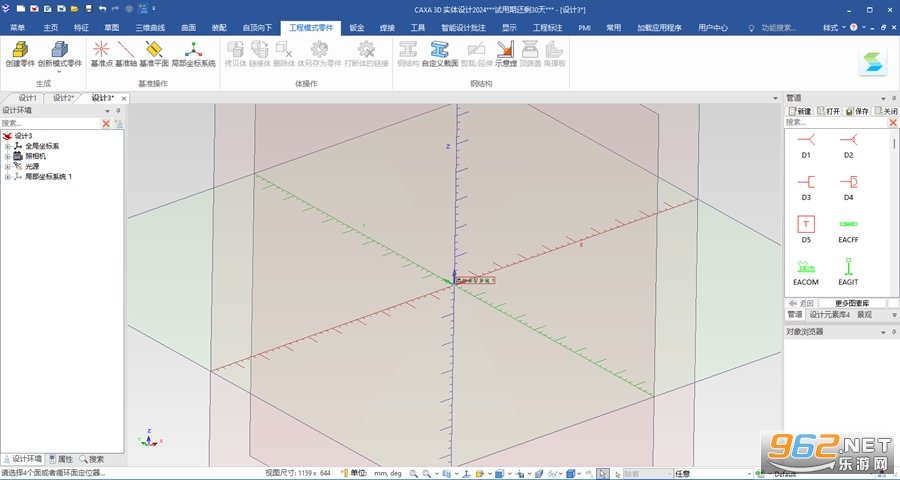Image resolution: width=900 pixels, height=480 pixels.
Task: Select the 基准点 datum point tool
Action: [102, 54]
